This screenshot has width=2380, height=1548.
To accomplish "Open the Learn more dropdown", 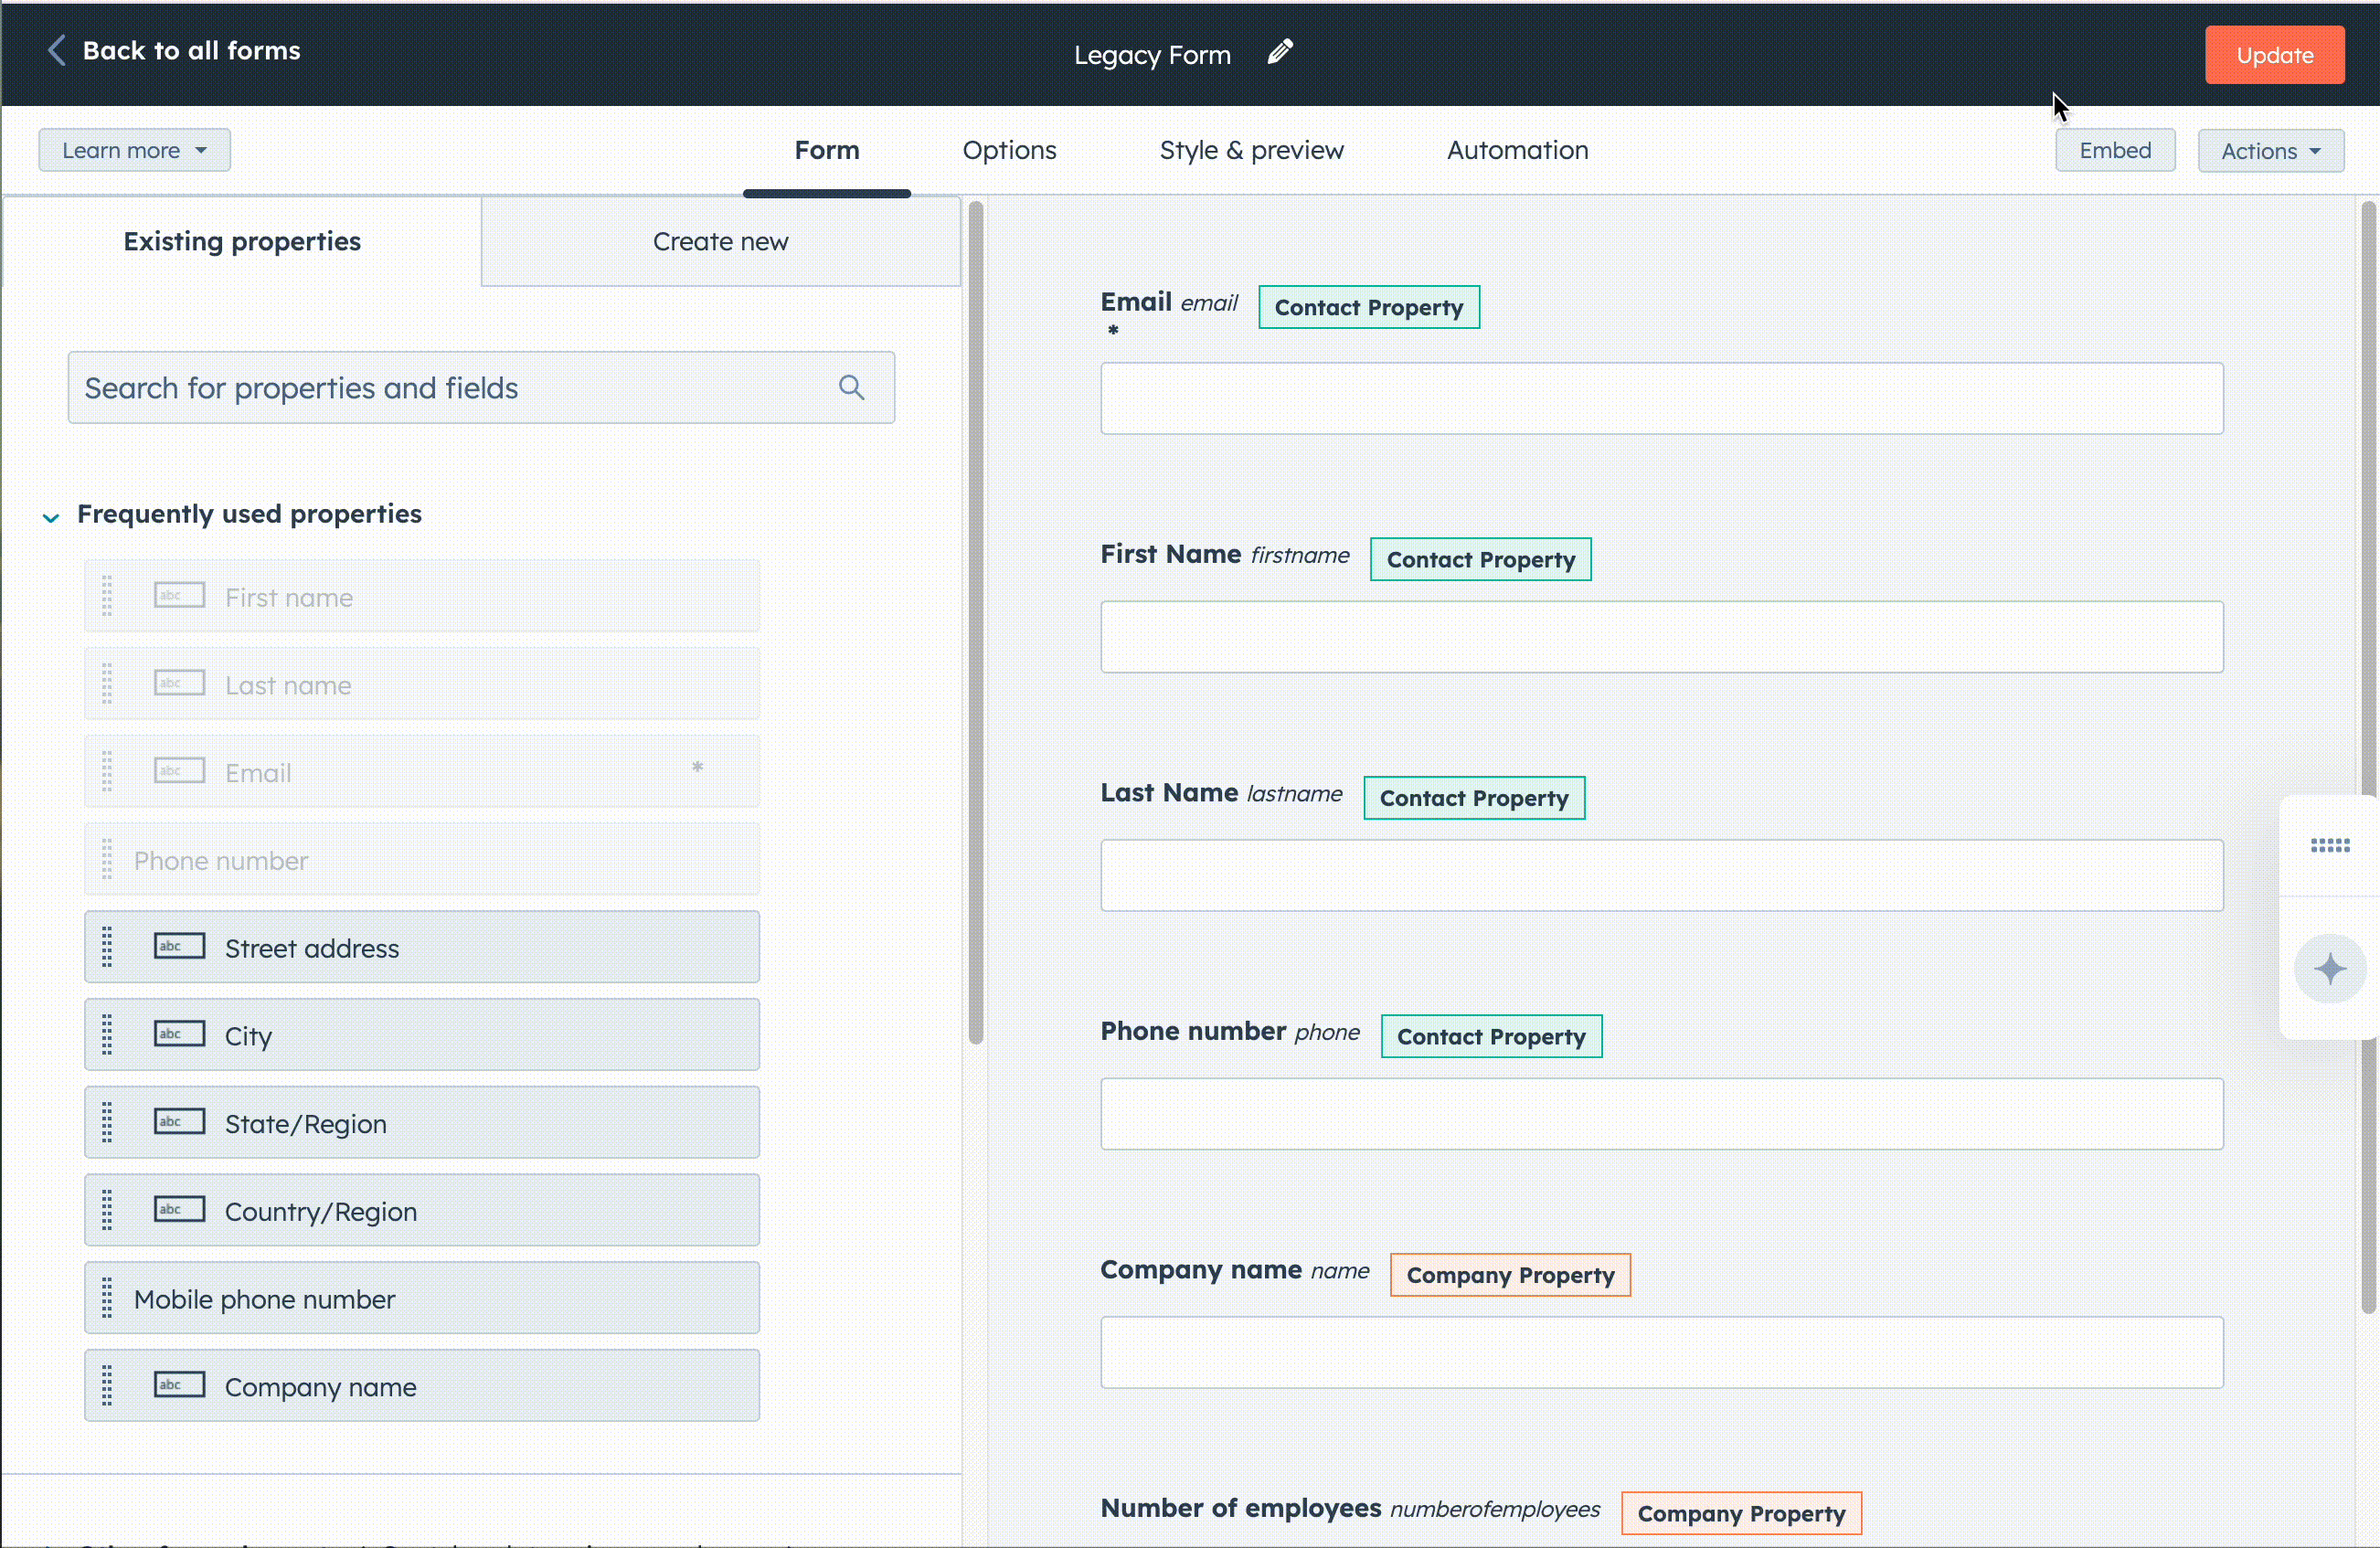I will (134, 150).
